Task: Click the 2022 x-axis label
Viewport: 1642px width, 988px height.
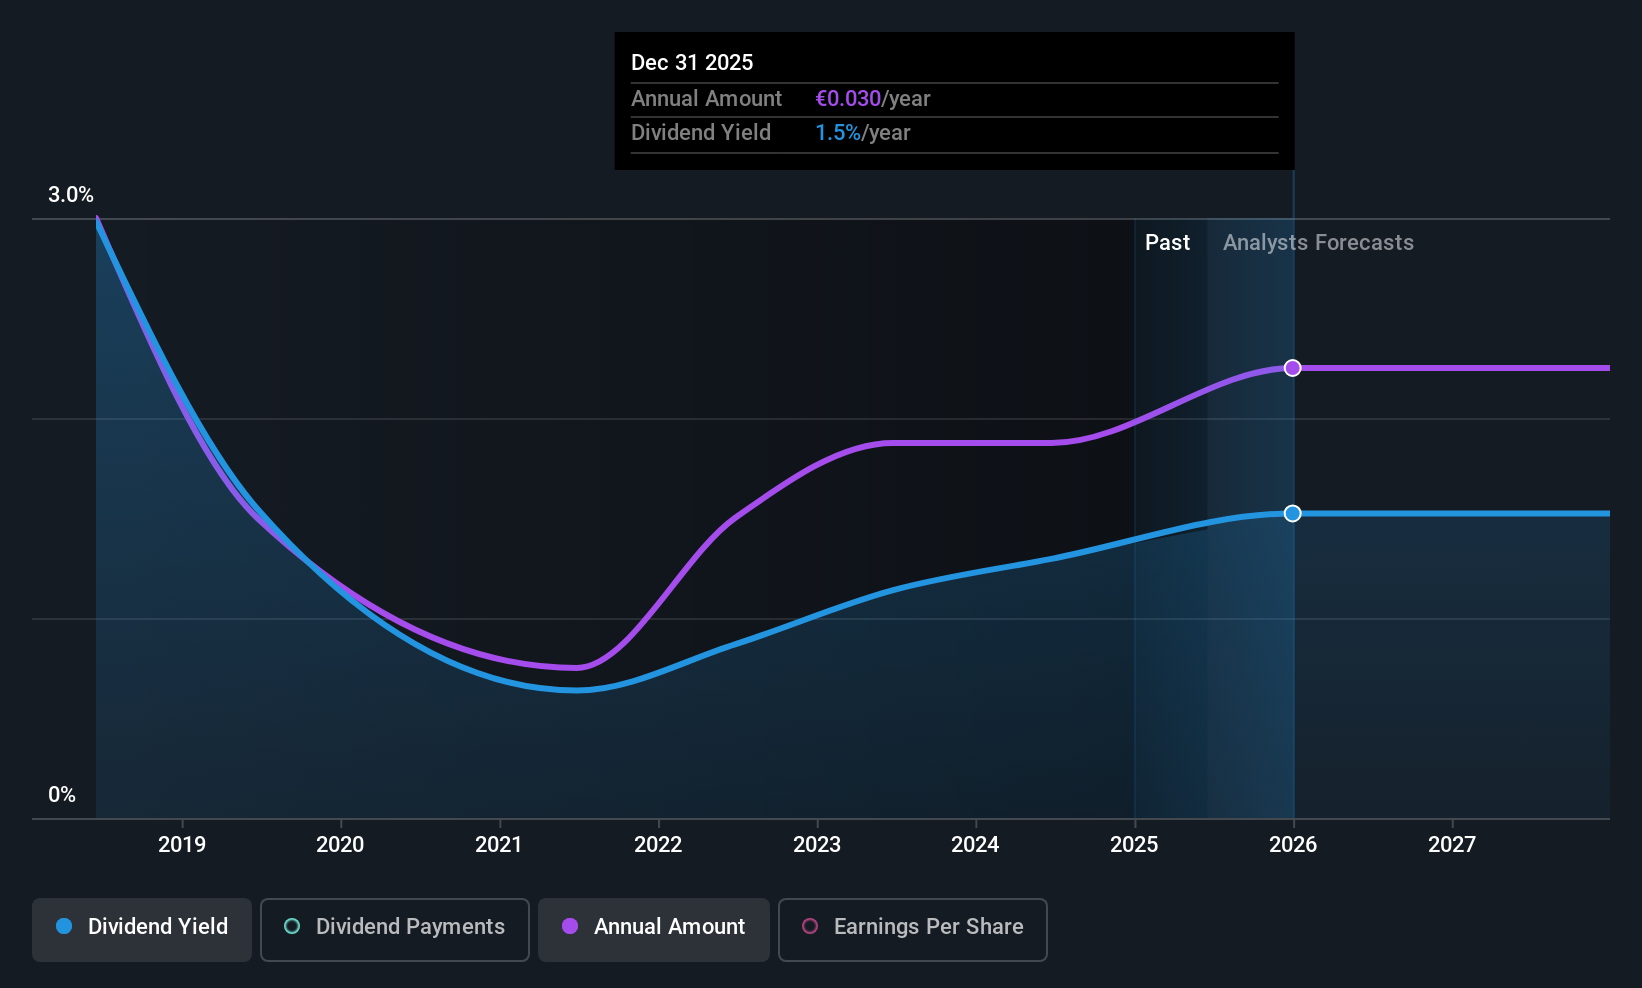Action: coord(658,845)
